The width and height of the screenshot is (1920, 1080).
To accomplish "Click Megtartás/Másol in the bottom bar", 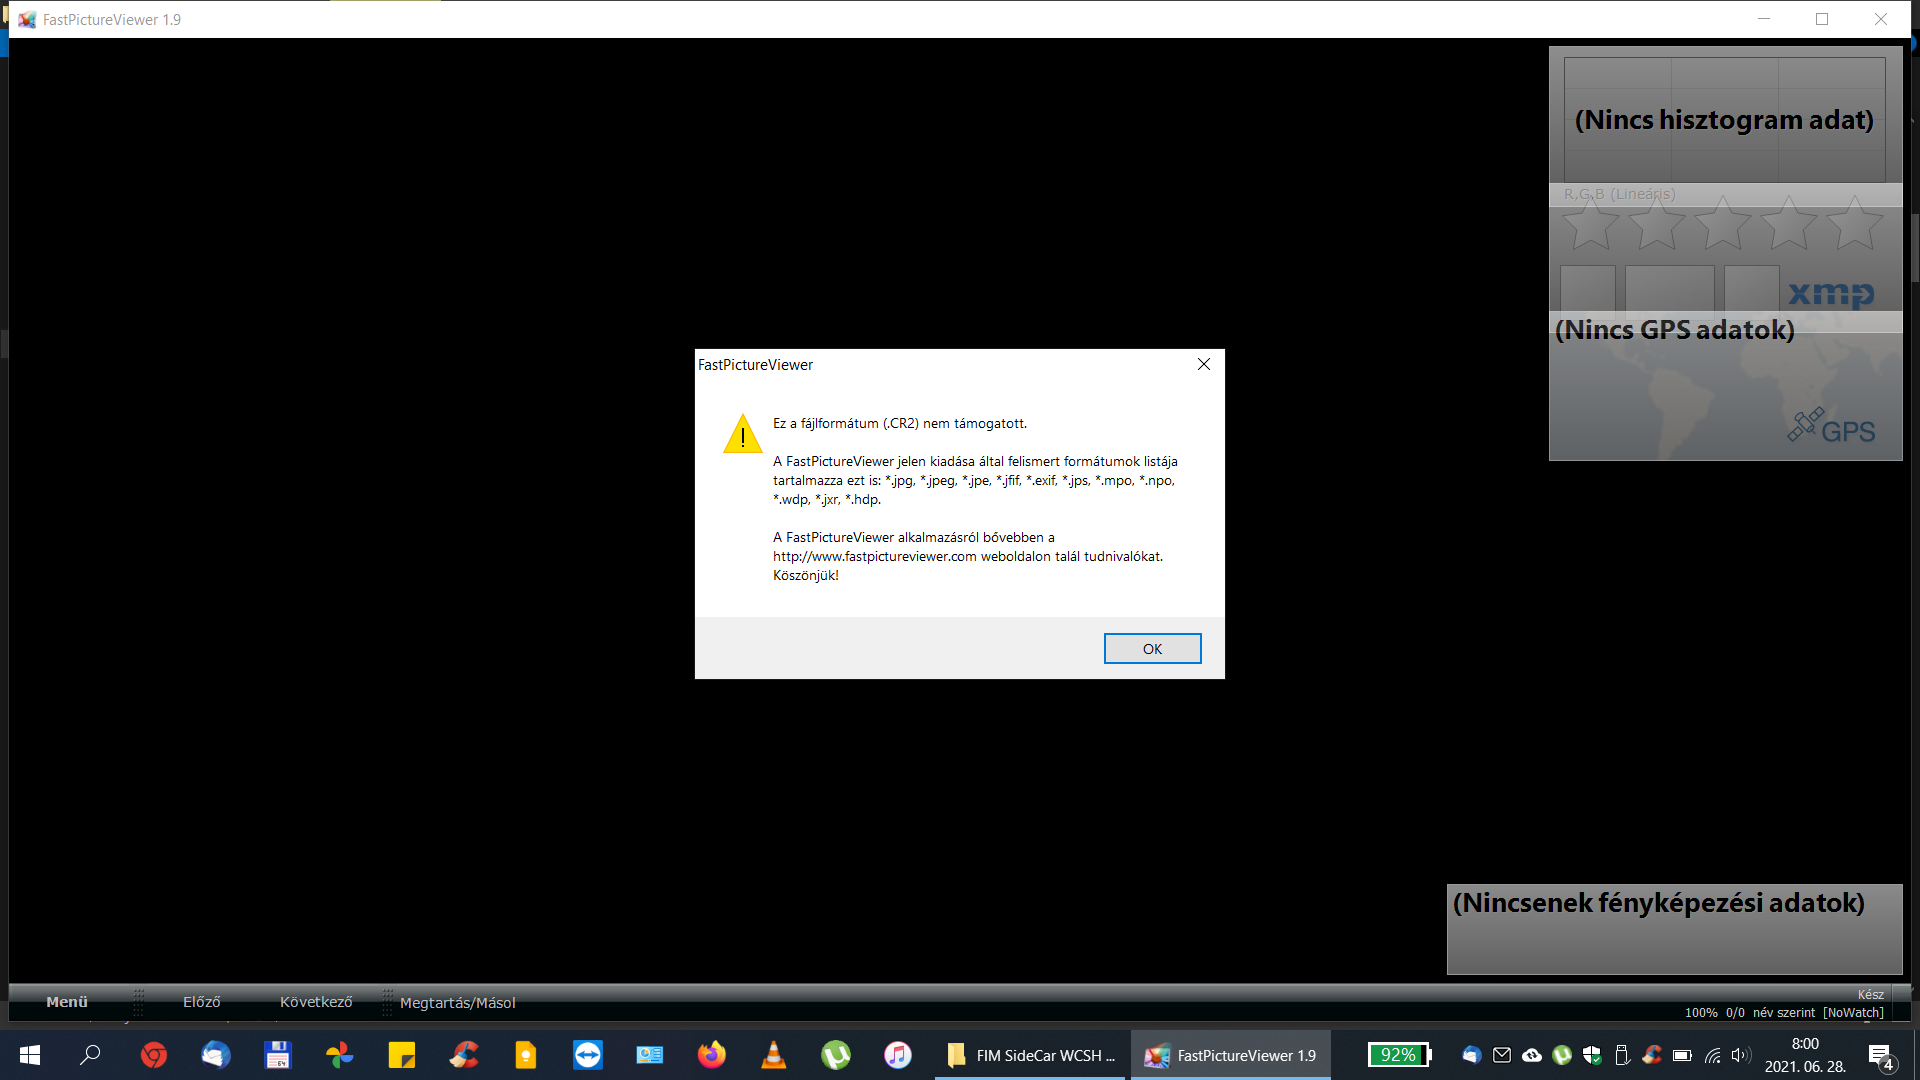I will pos(458,1002).
